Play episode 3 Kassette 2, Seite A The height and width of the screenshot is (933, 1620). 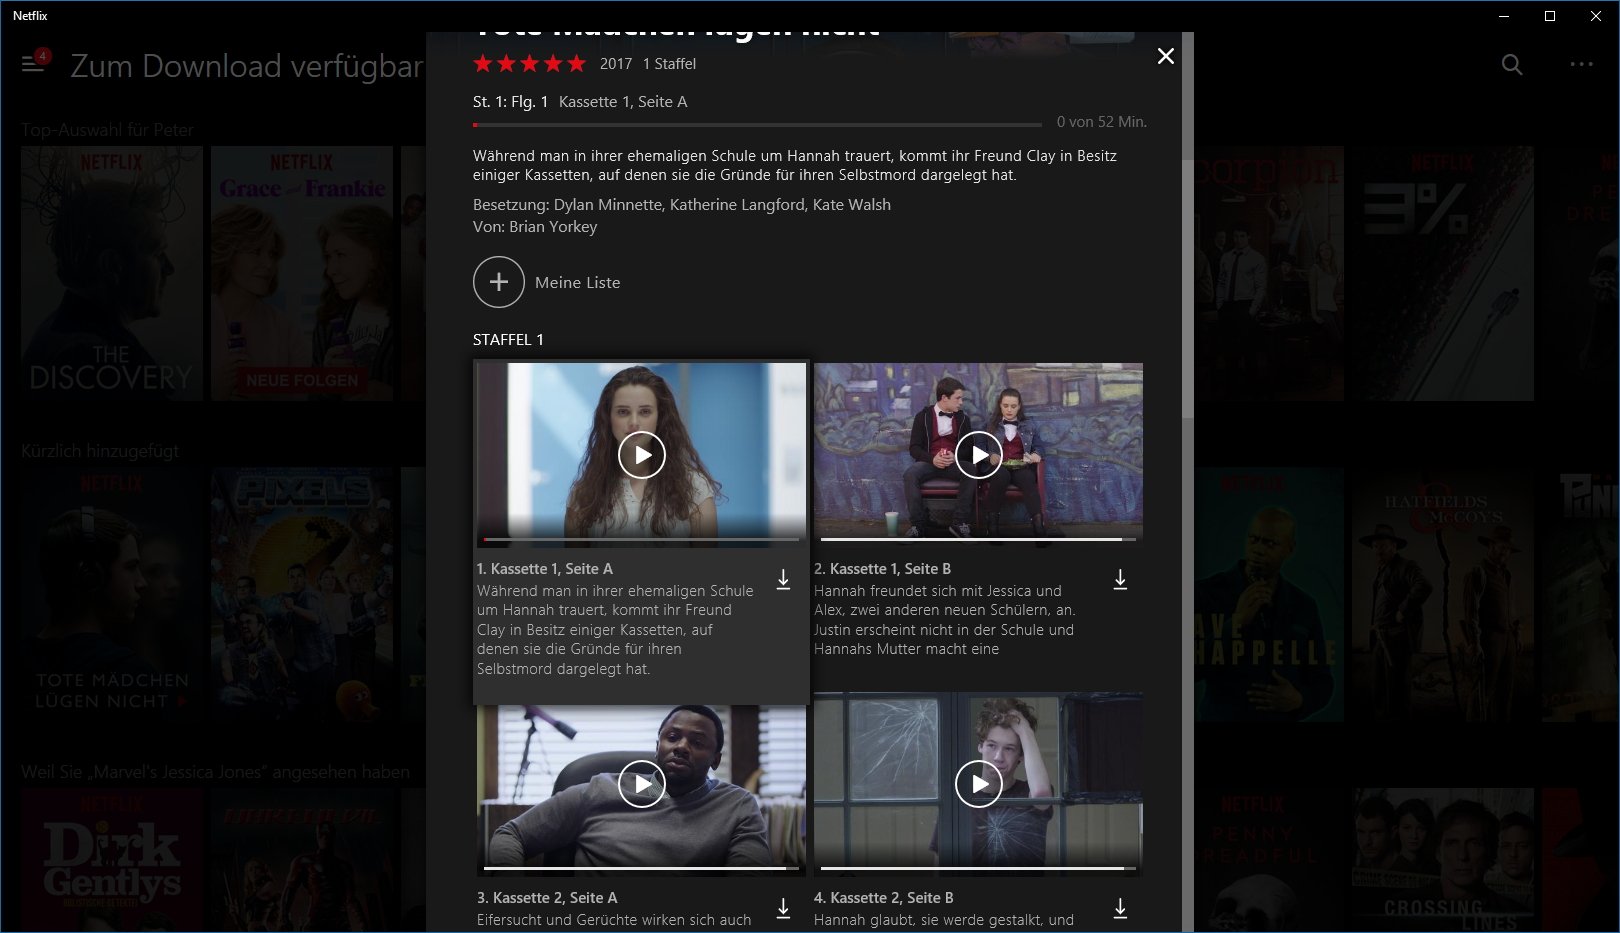coord(642,784)
